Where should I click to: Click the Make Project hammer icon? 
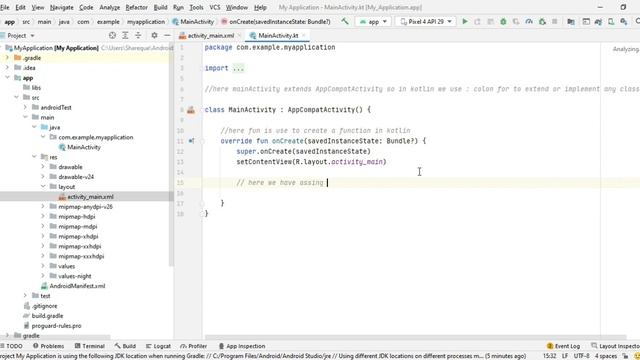coord(345,21)
